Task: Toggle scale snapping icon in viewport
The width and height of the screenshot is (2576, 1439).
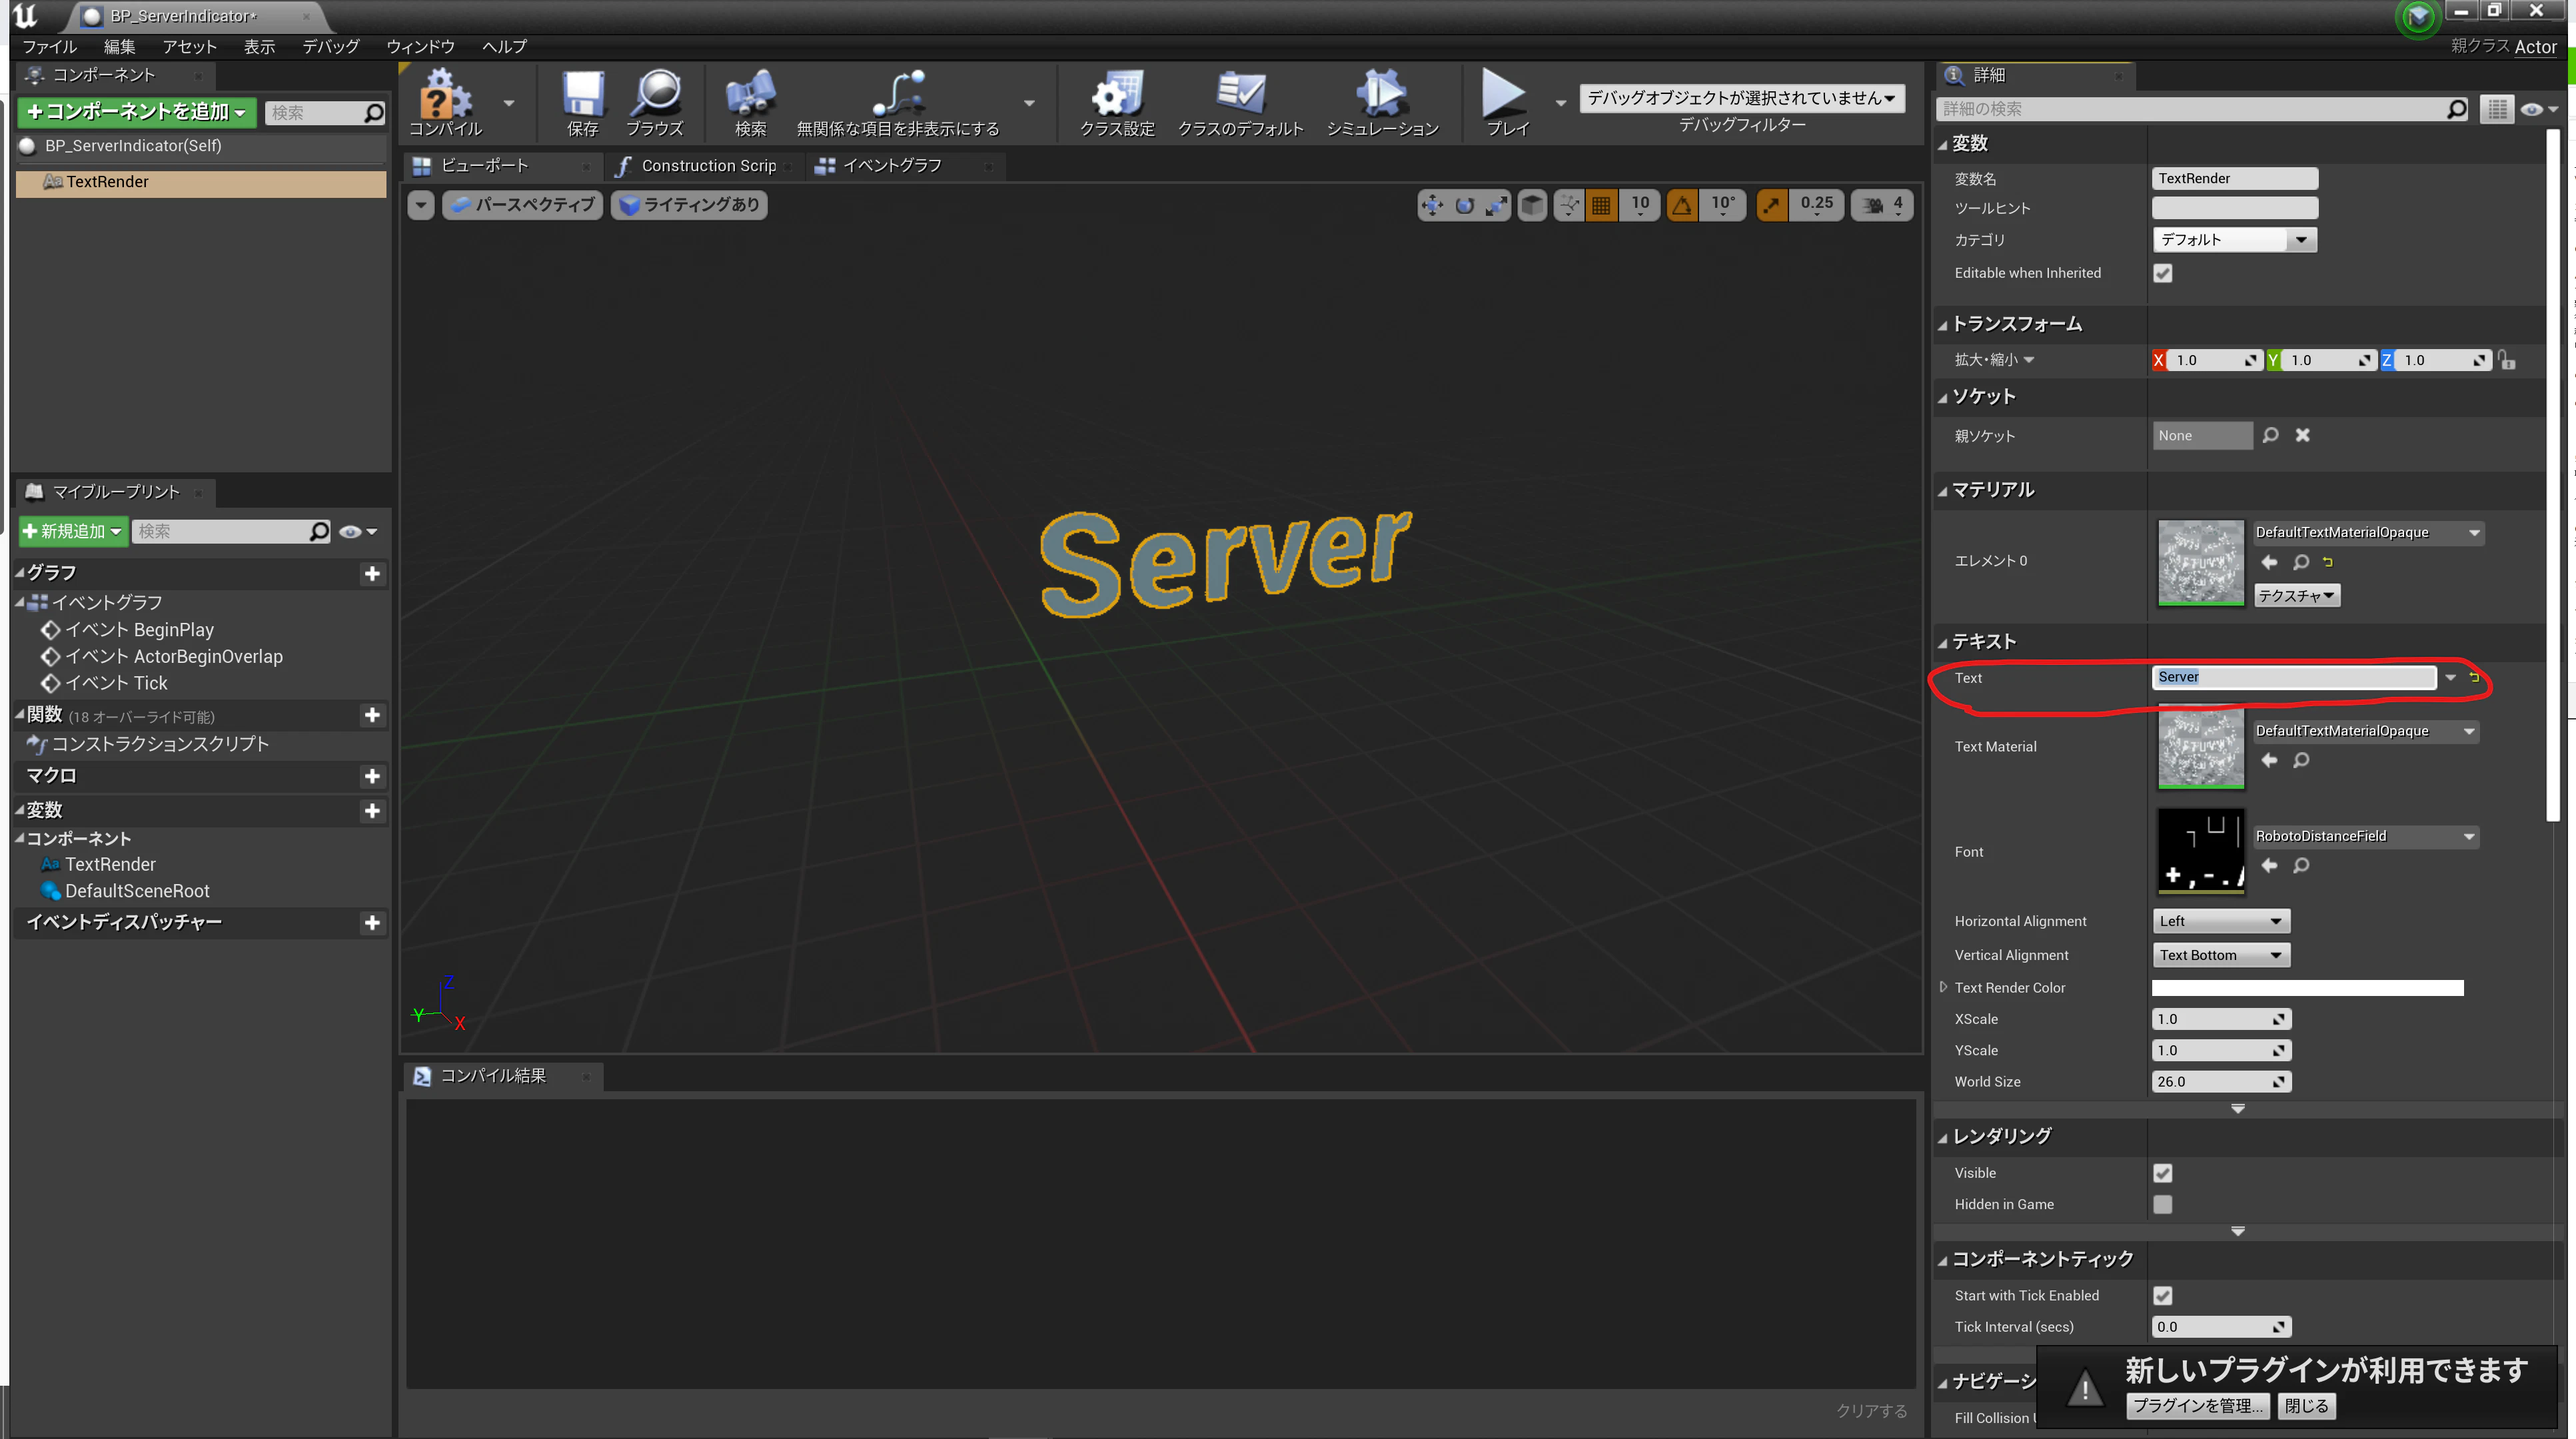Action: point(1771,205)
